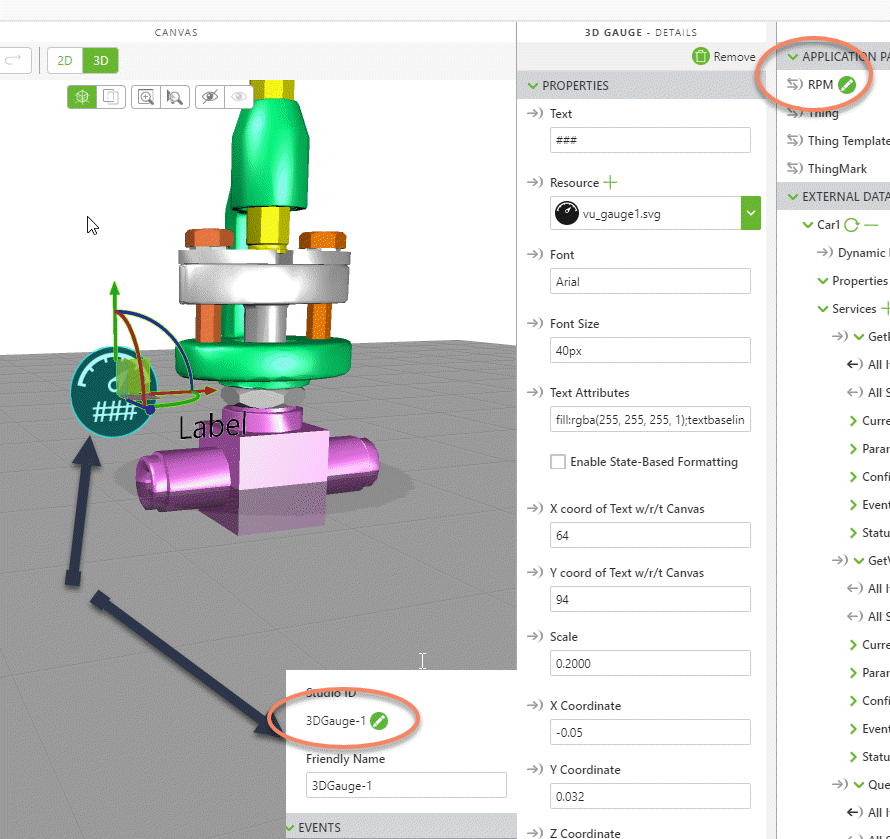Click the minus button next to Car1
The width and height of the screenshot is (890, 839).
click(x=871, y=225)
